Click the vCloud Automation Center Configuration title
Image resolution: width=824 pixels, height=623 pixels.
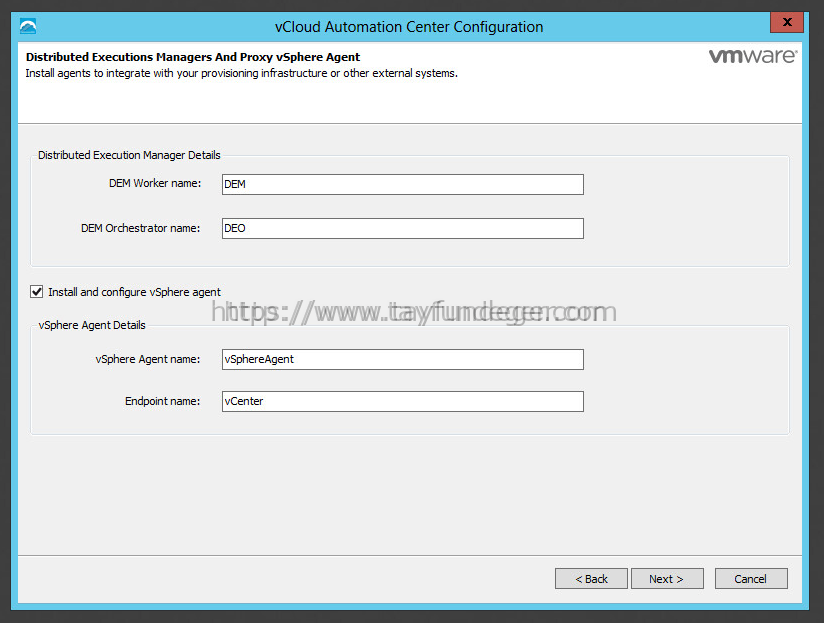pos(409,27)
